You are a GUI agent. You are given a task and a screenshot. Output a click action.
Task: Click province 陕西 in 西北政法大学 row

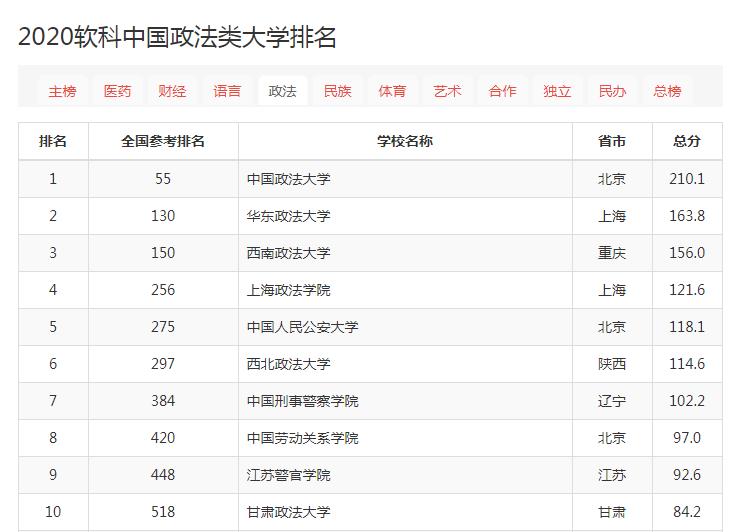pos(612,364)
